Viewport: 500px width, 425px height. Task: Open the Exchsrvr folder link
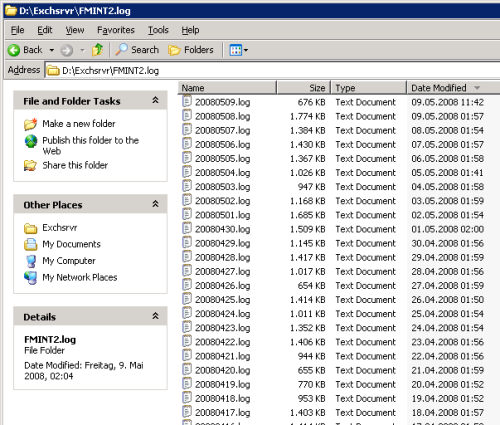(x=60, y=228)
